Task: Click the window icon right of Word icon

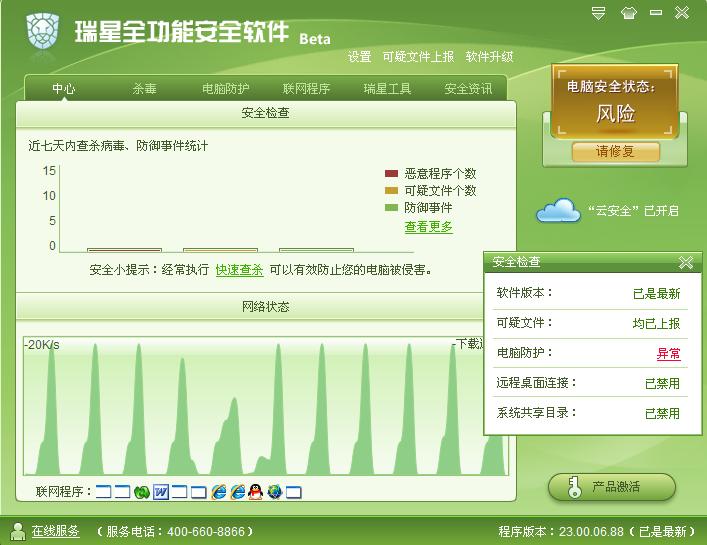Action: pos(179,492)
